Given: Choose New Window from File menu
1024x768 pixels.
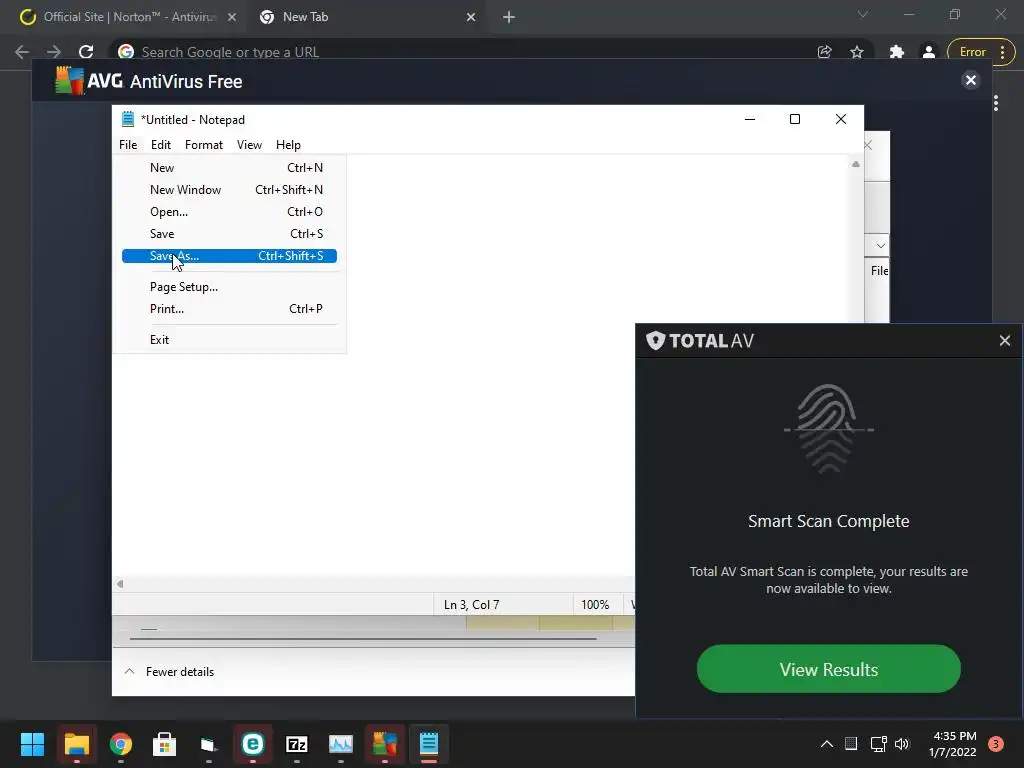Looking at the screenshot, I should pyautogui.click(x=229, y=190).
